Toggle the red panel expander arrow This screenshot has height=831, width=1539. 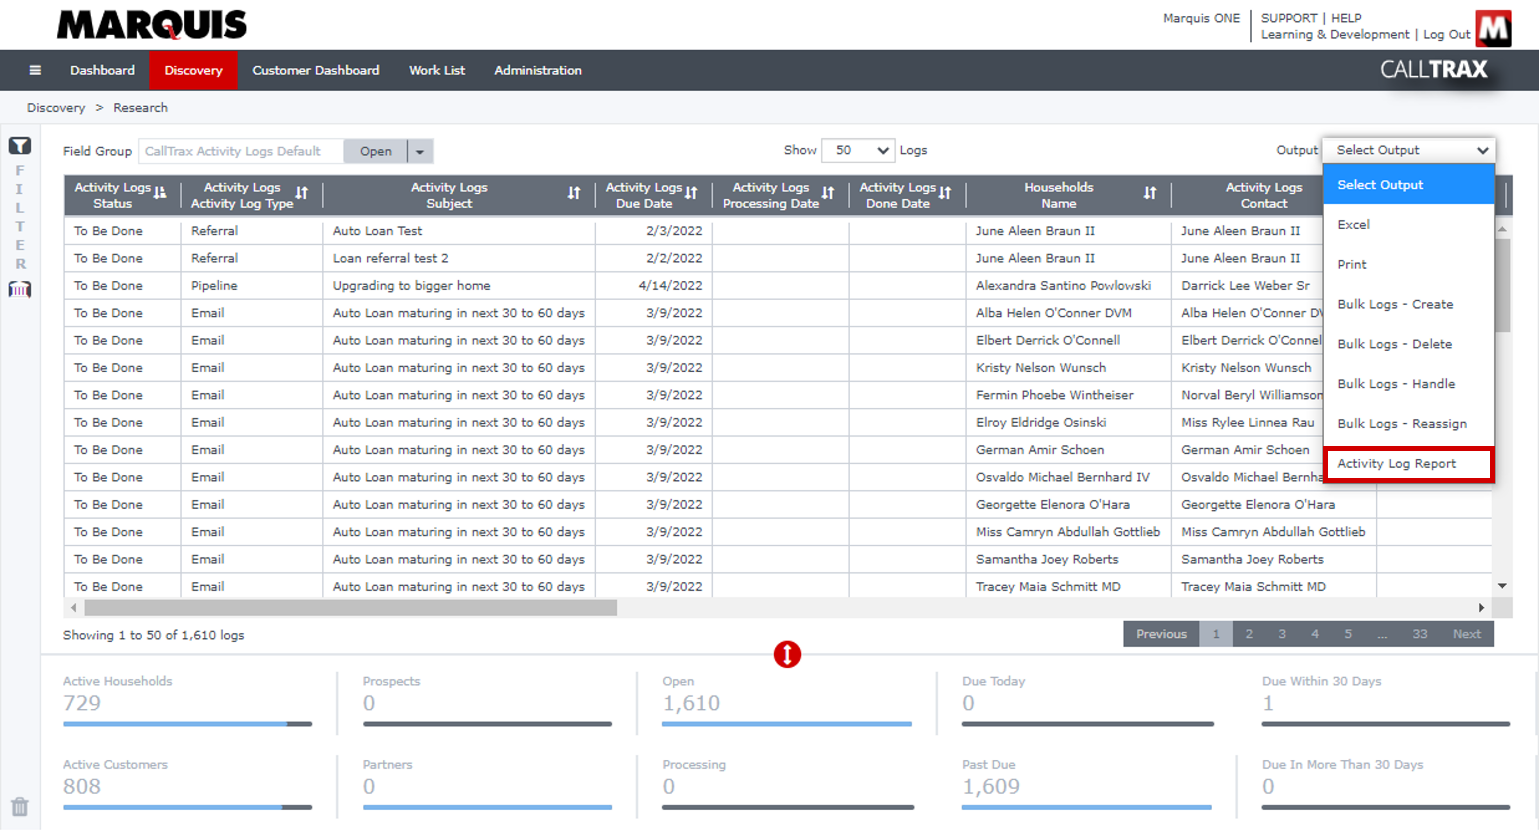click(x=787, y=652)
